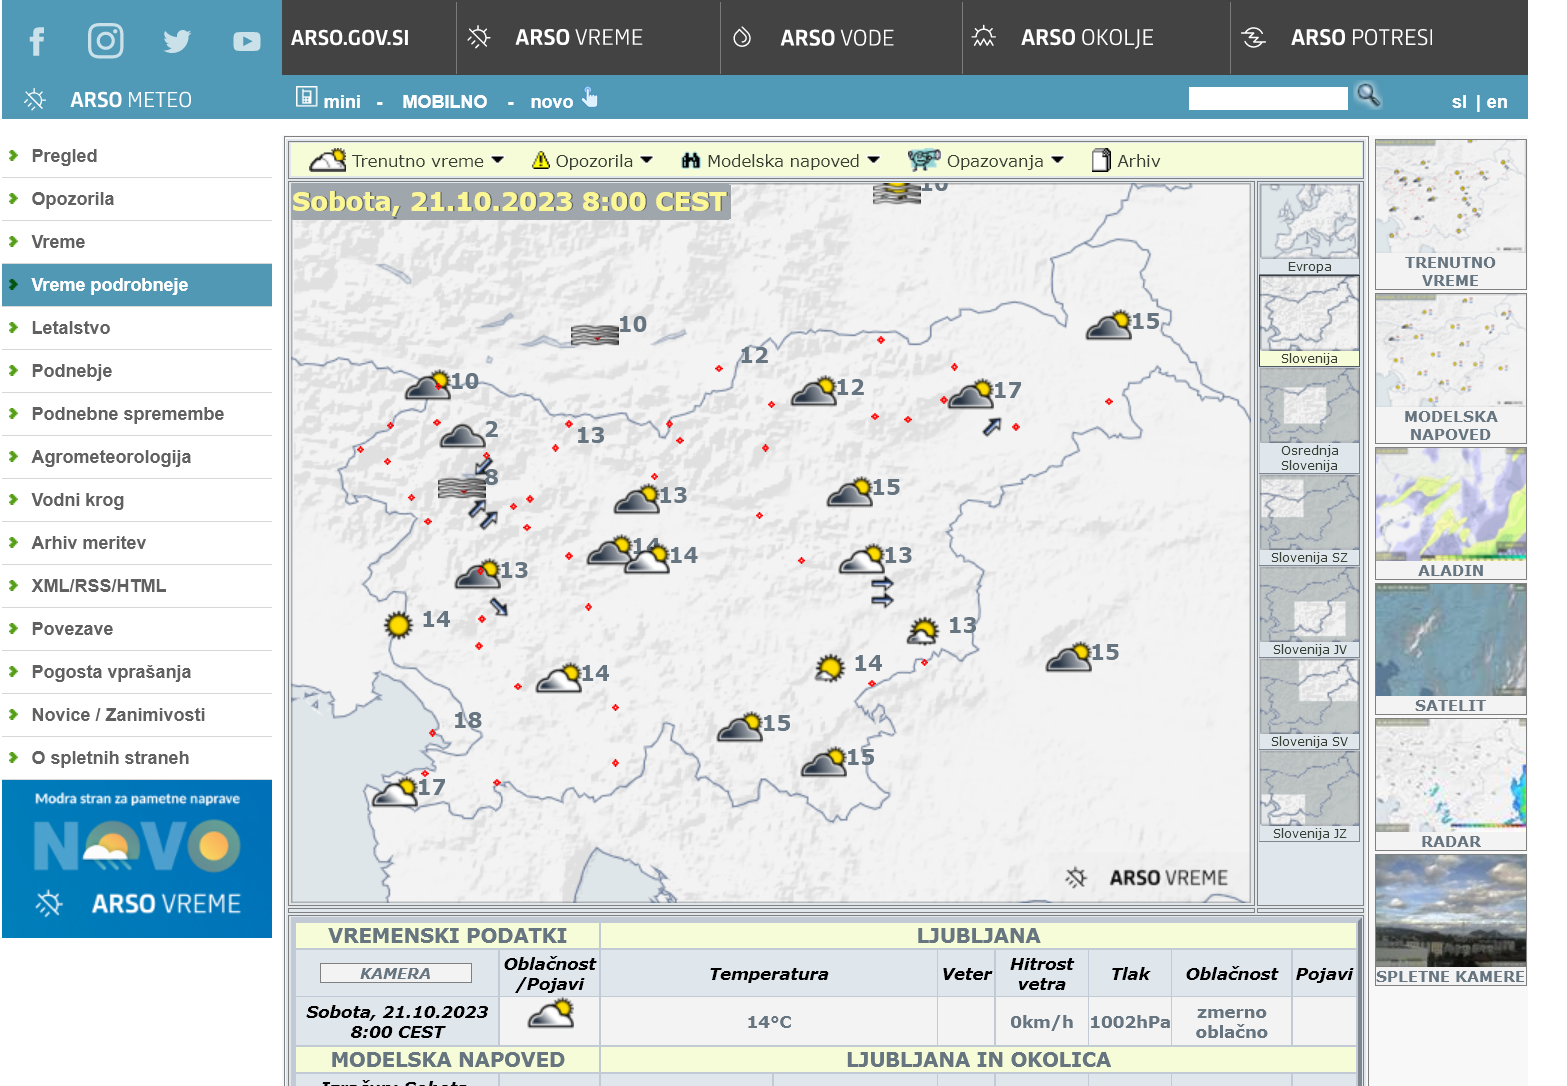This screenshot has height=1086, width=1567.
Task: Open Opozorila in the left sidebar
Action: 137,199
